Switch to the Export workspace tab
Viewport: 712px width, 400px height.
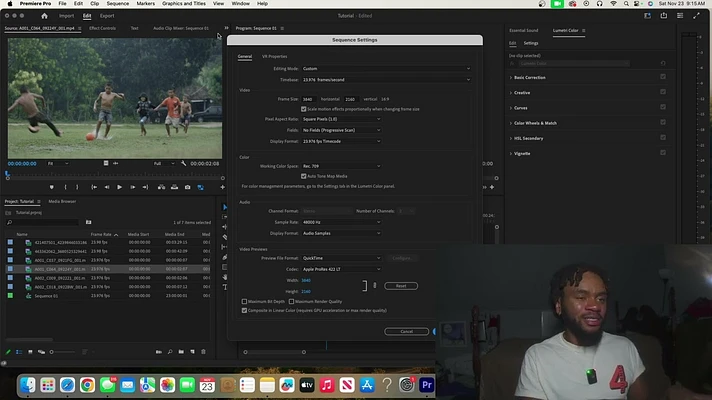click(107, 16)
